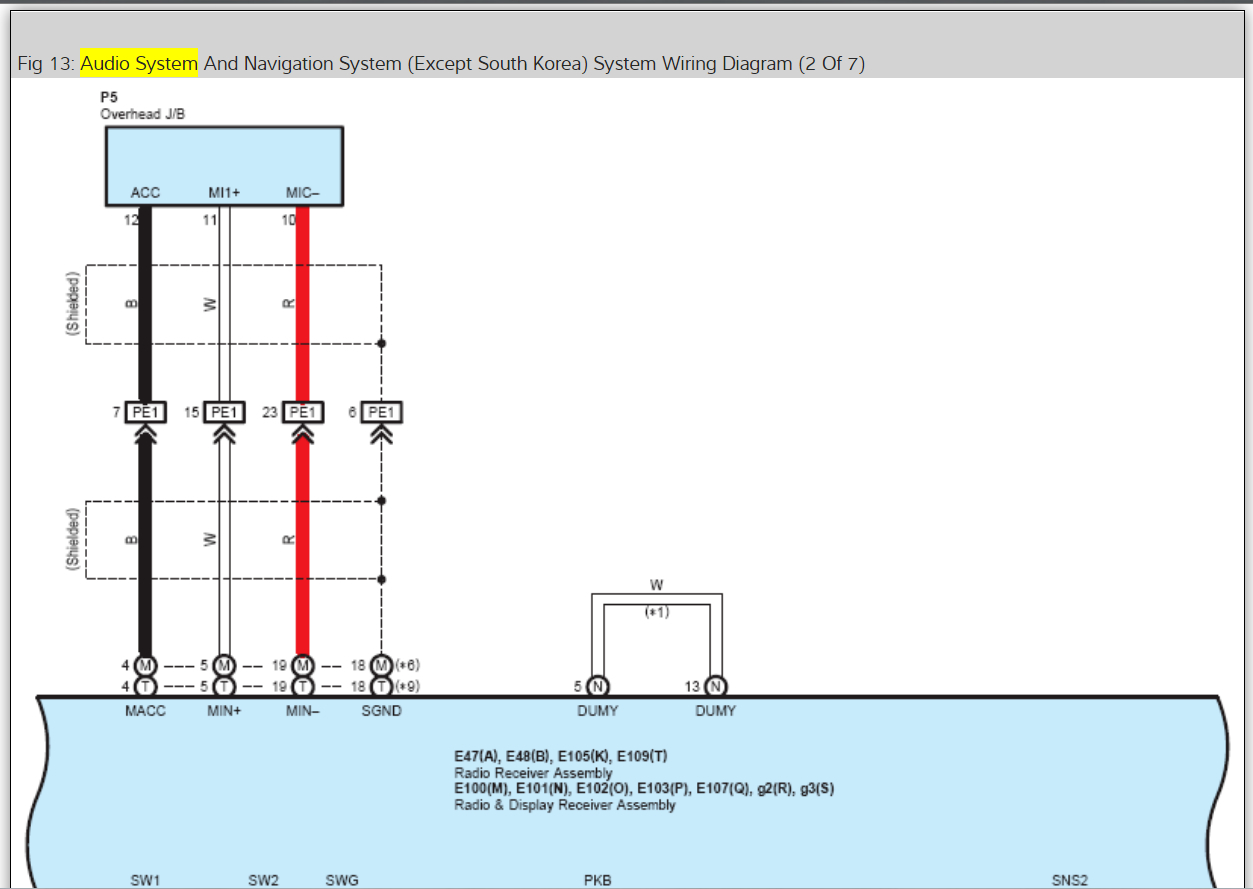Click the N connector circle at pin 5
This screenshot has height=889, width=1253.
pyautogui.click(x=597, y=686)
